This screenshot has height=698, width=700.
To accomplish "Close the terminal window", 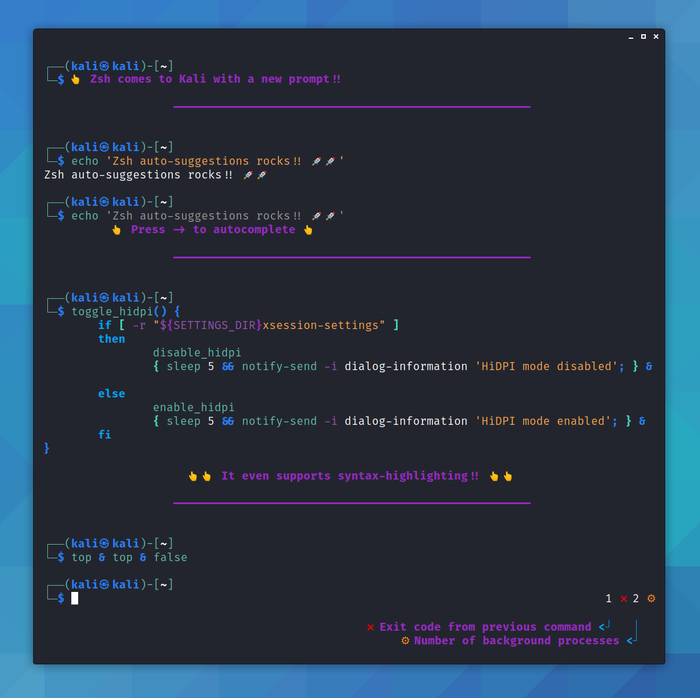I will 656,37.
